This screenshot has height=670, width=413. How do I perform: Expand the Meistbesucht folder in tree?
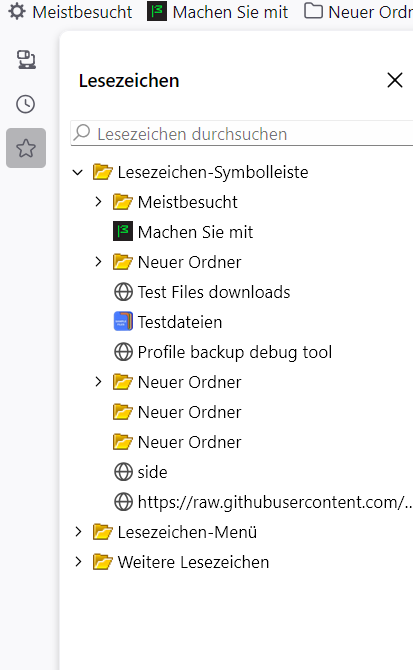pyautogui.click(x=98, y=202)
